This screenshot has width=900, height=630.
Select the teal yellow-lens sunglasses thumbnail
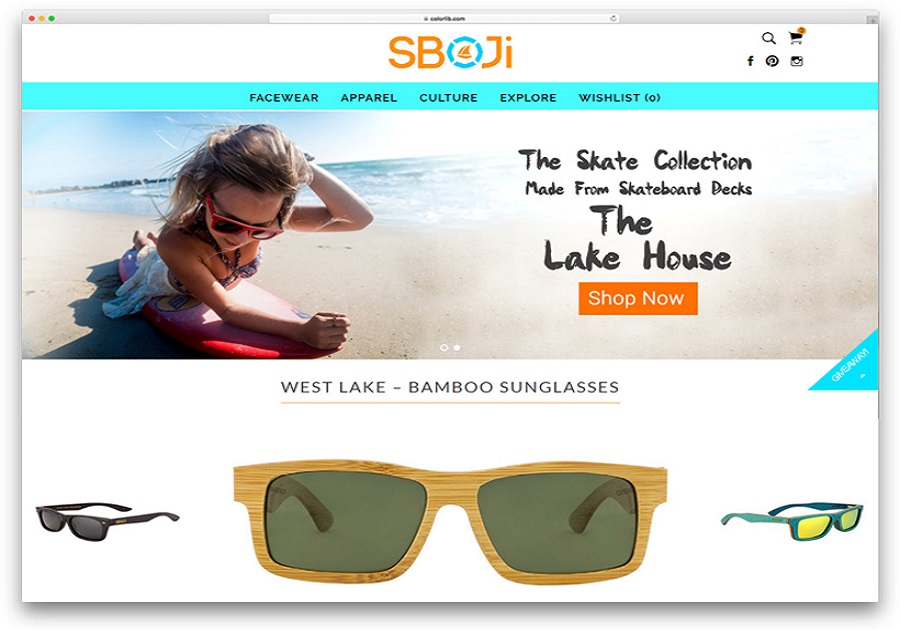(792, 520)
